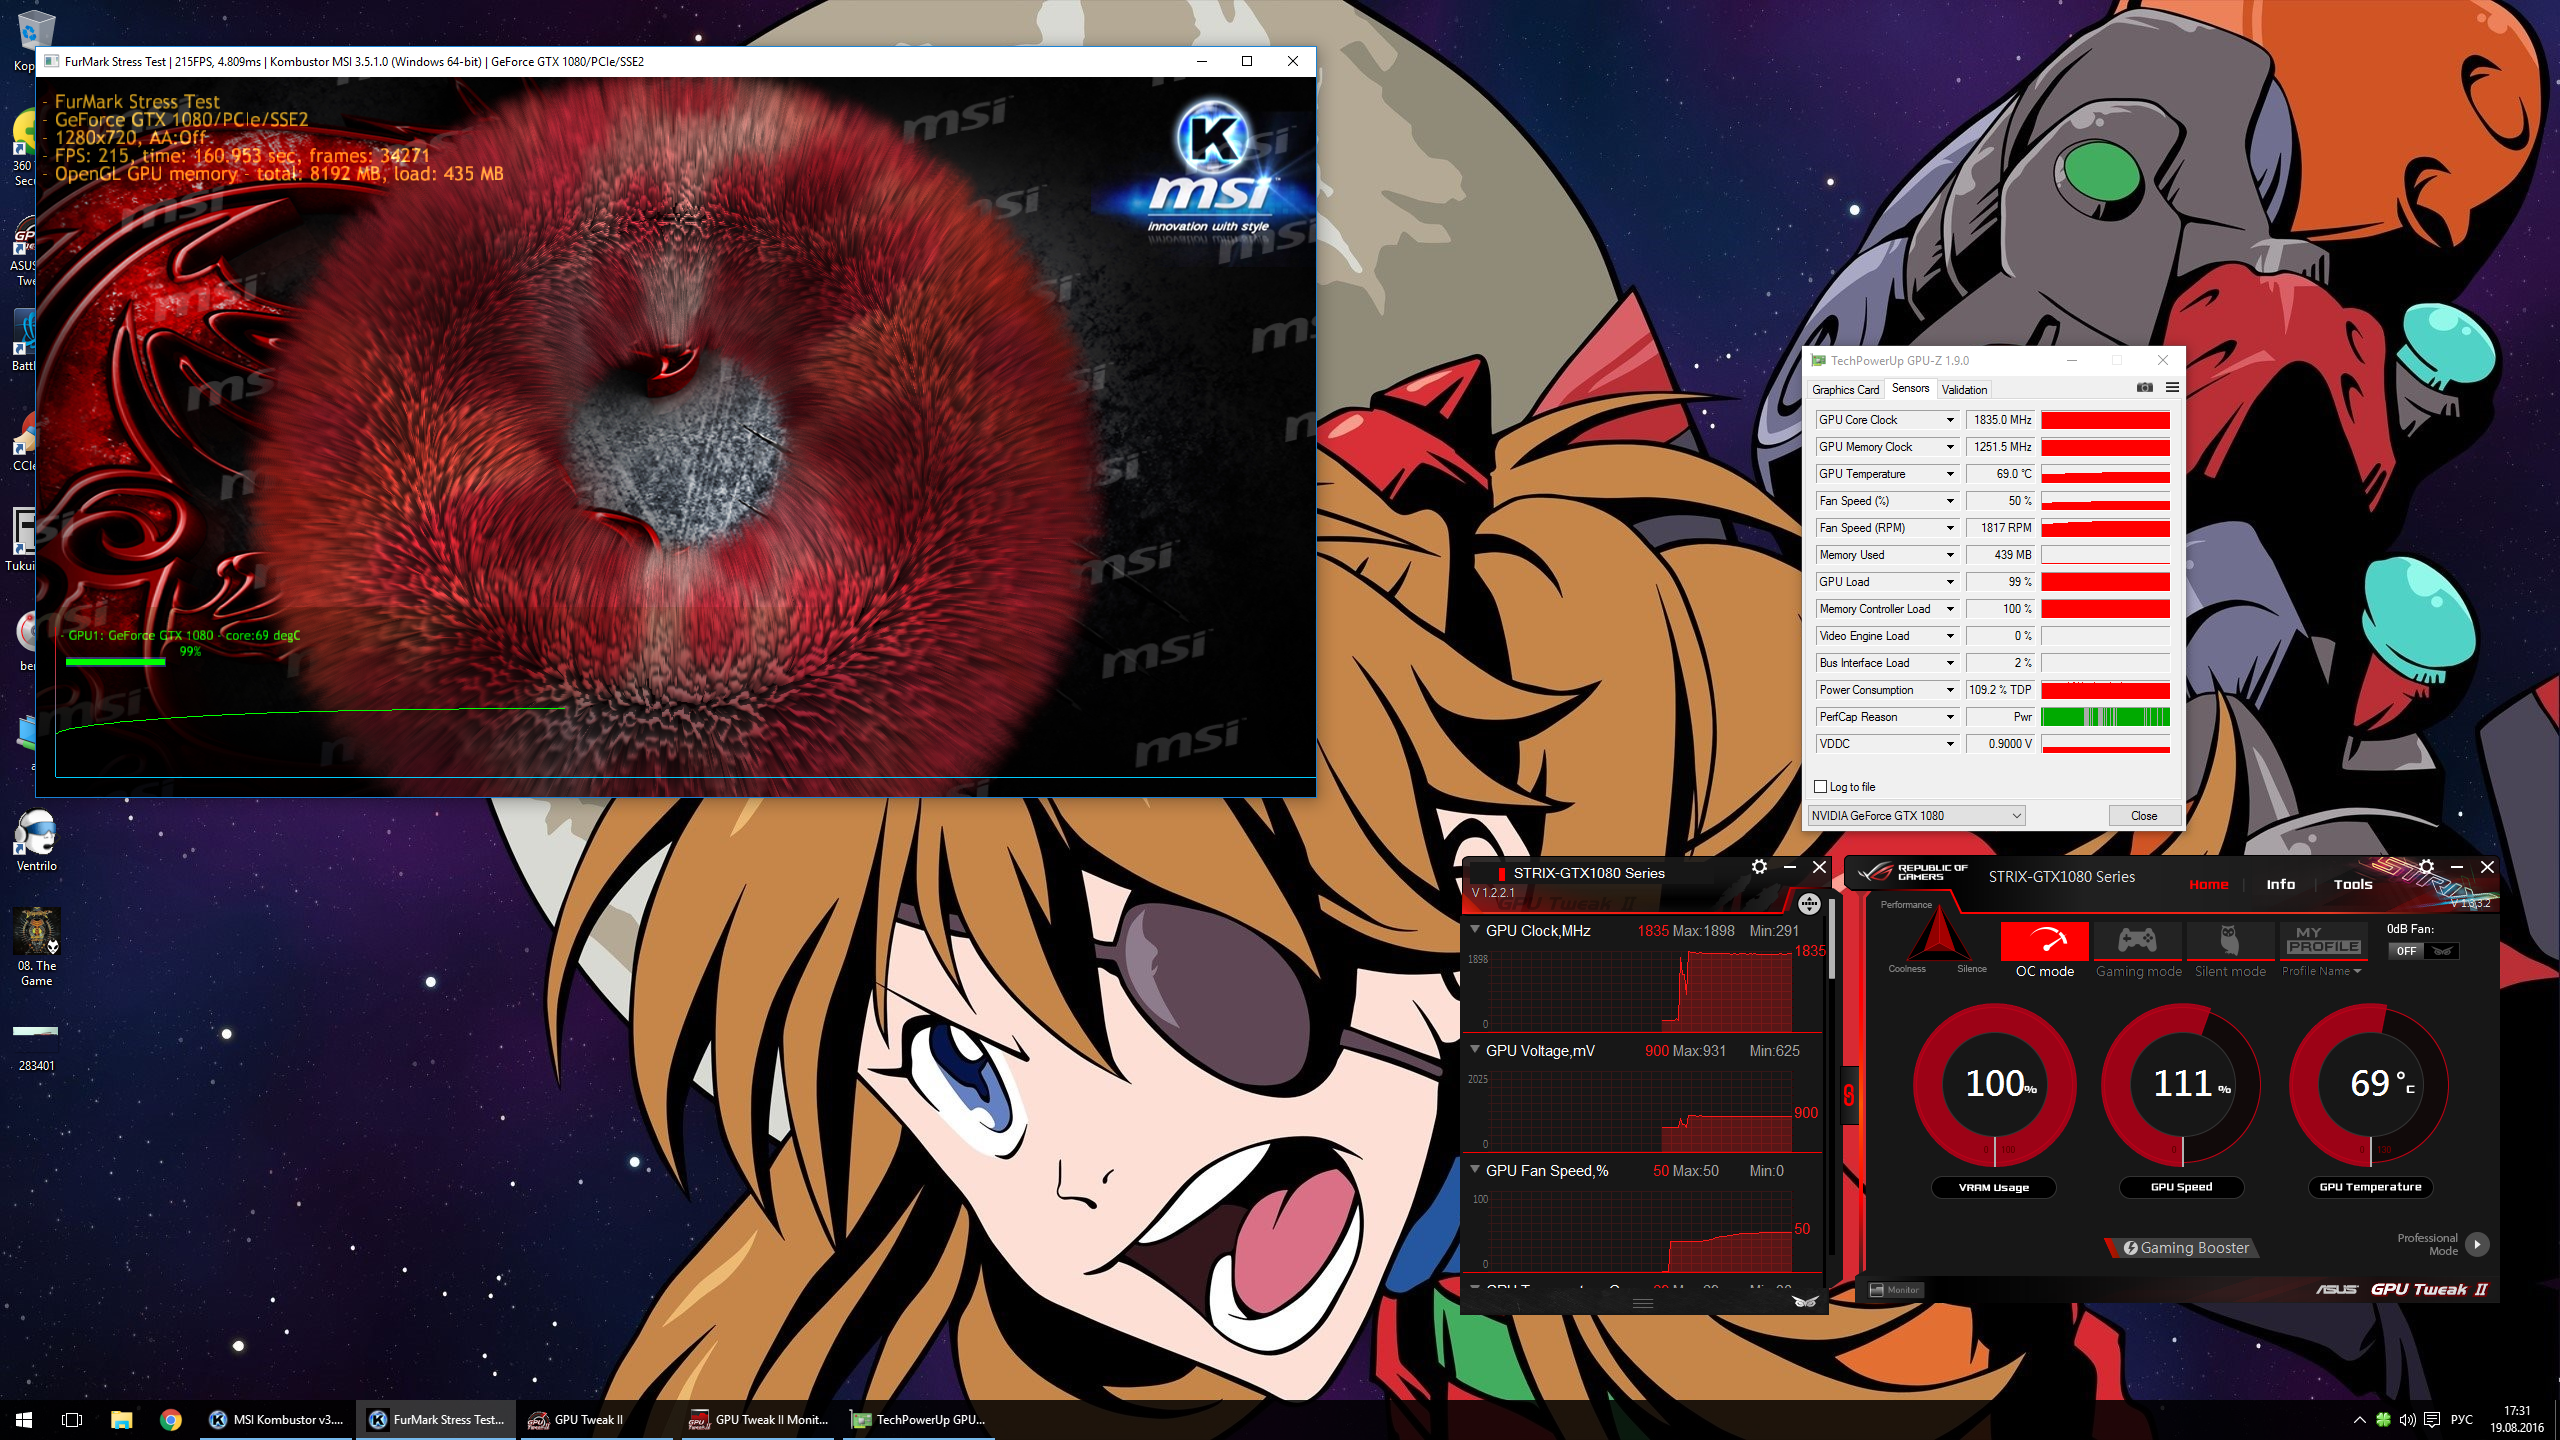Click the monitor drag/move round icon

tap(1808, 904)
